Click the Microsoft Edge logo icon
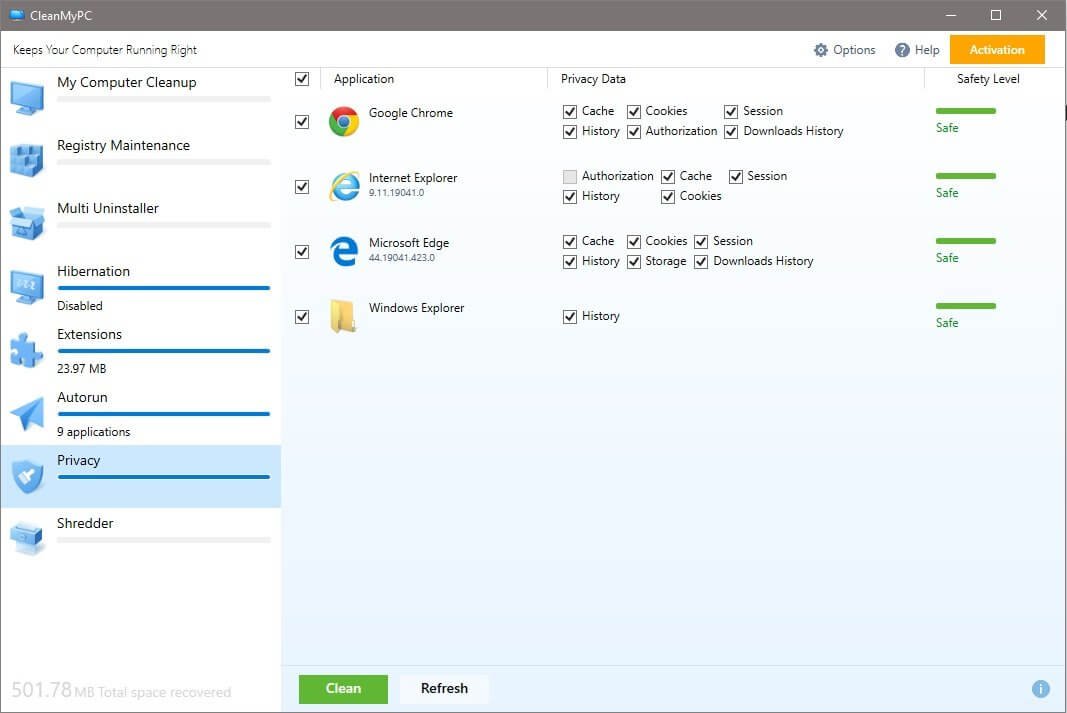Screen dimensions: 1067x713 coord(344,251)
